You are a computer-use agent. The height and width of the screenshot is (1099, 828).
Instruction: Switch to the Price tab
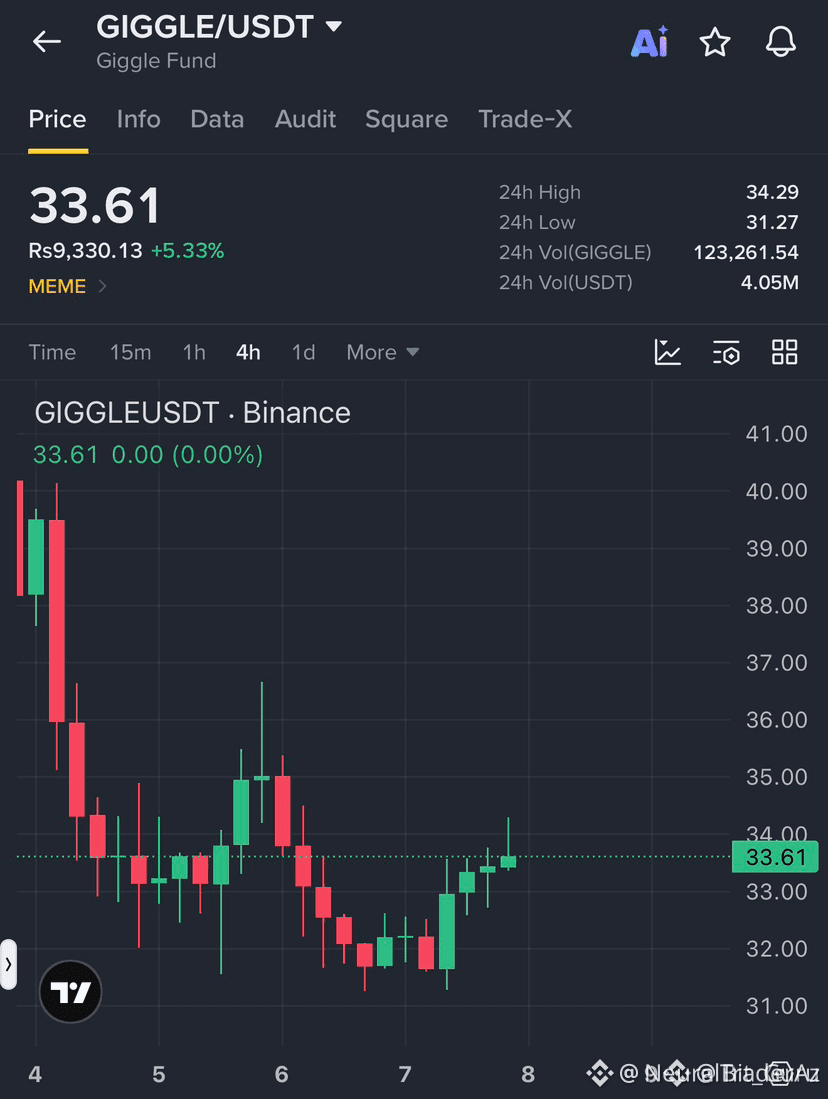pos(57,119)
